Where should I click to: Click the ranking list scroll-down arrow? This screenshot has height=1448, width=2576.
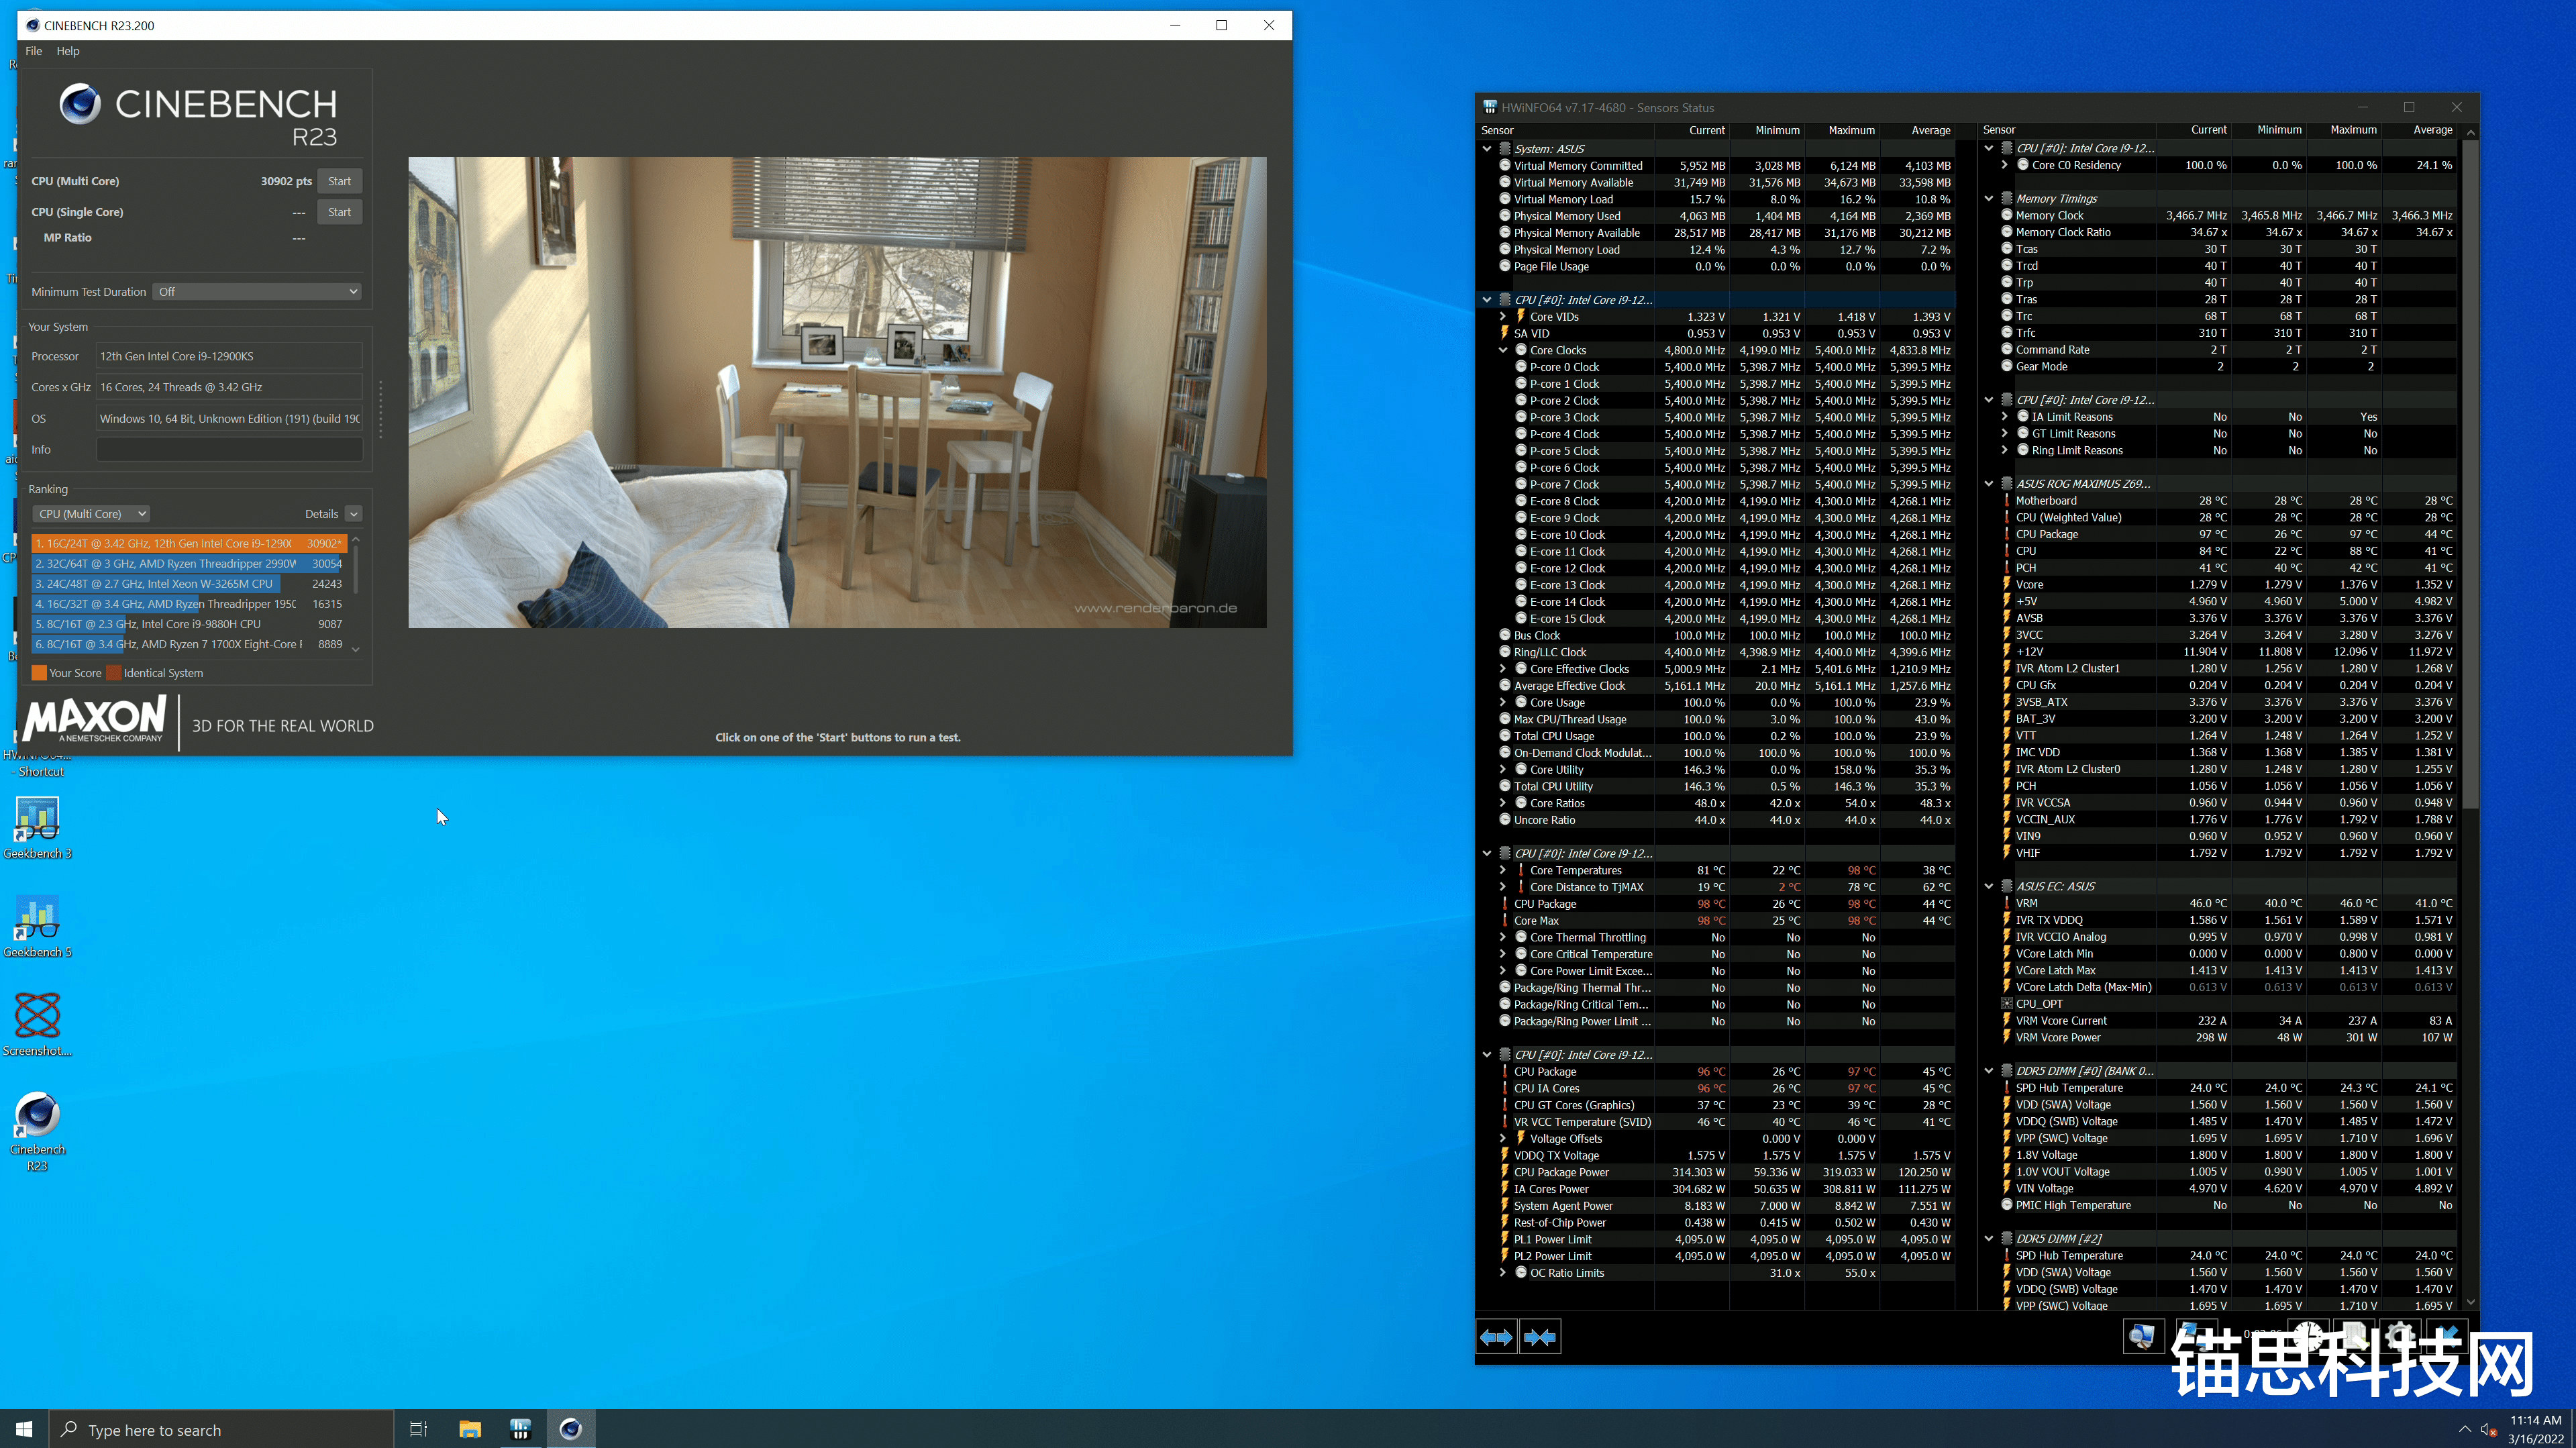pyautogui.click(x=355, y=649)
